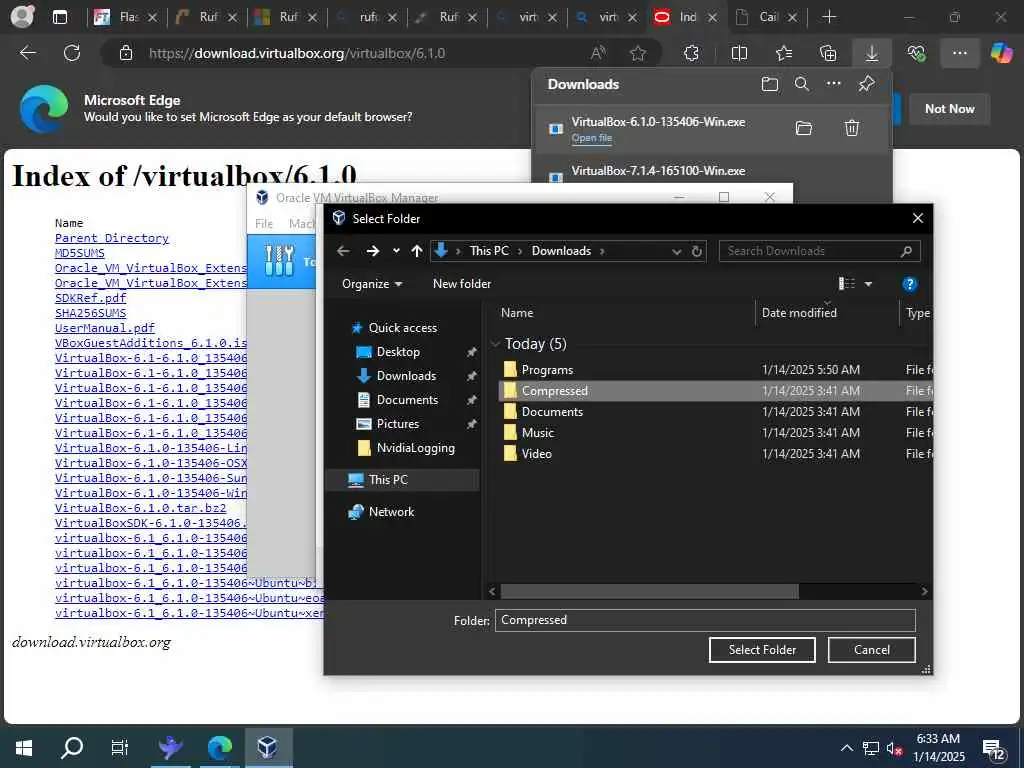
Task: Open taskbar search magnifier
Action: pos(72,747)
